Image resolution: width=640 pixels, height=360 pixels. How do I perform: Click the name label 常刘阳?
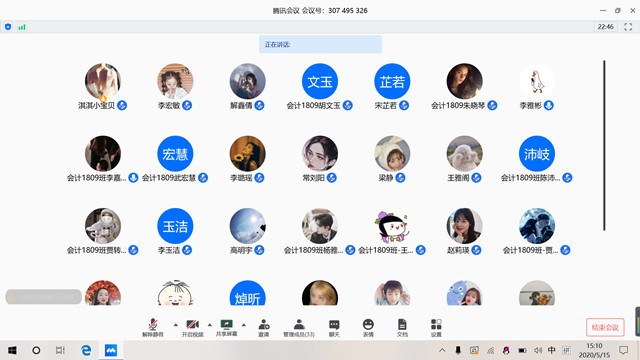click(x=313, y=178)
